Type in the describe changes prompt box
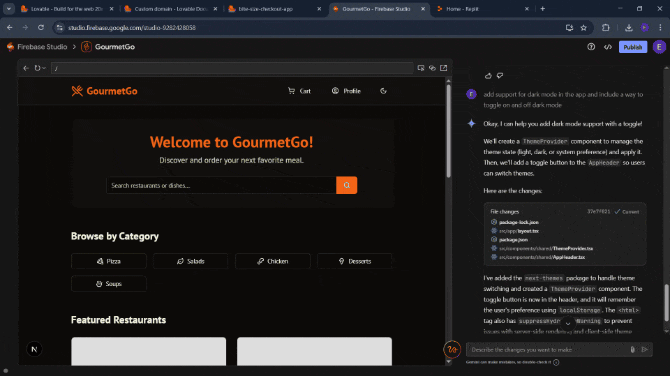 547,350
